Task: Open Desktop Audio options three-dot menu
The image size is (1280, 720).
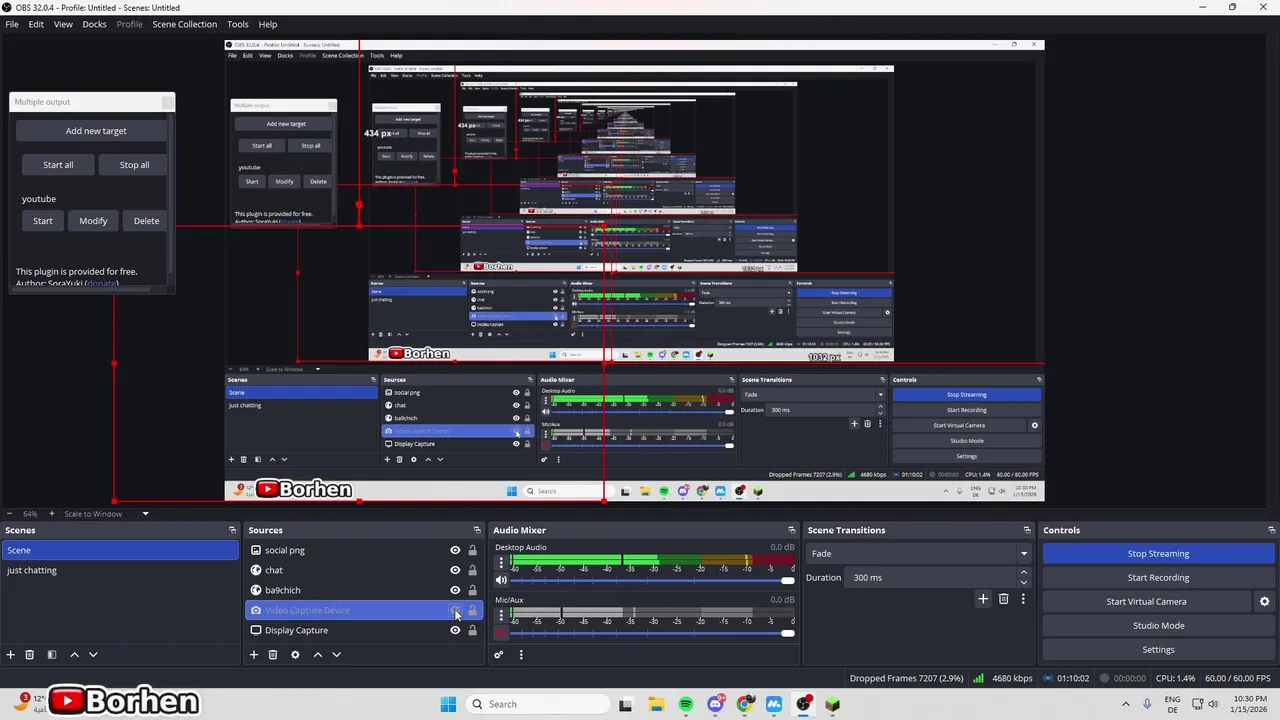Action: coord(501,563)
